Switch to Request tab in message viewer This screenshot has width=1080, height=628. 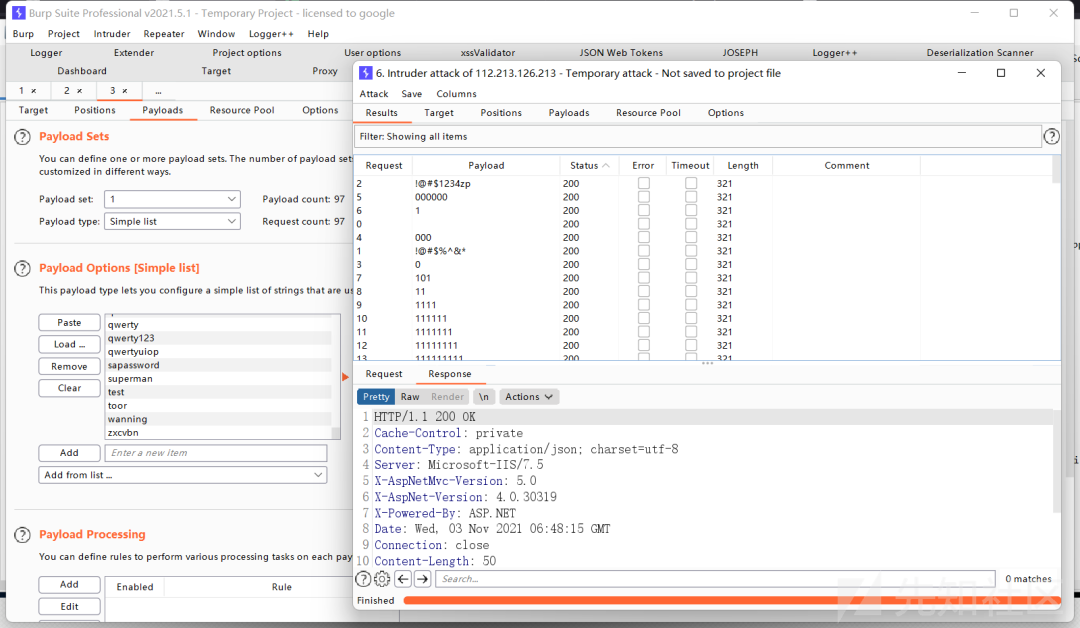(384, 374)
